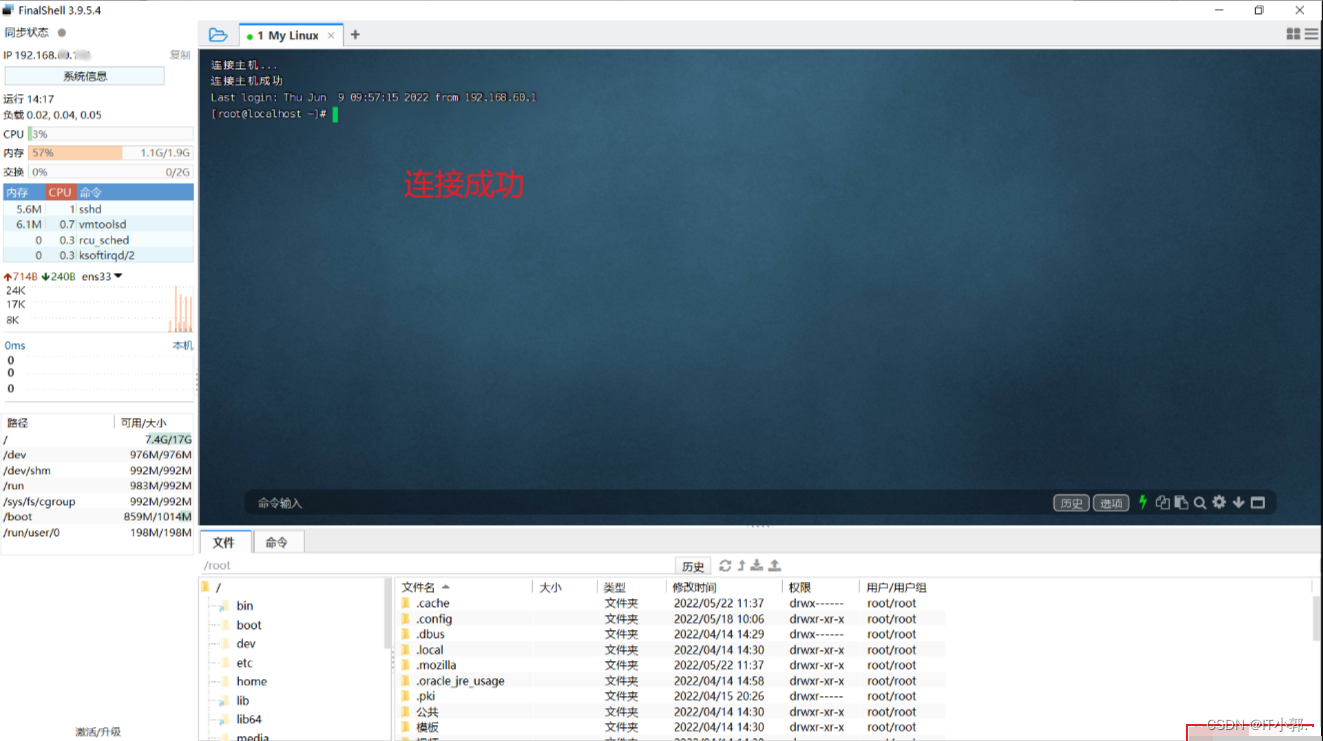Sort processes by CPU column

(60, 192)
